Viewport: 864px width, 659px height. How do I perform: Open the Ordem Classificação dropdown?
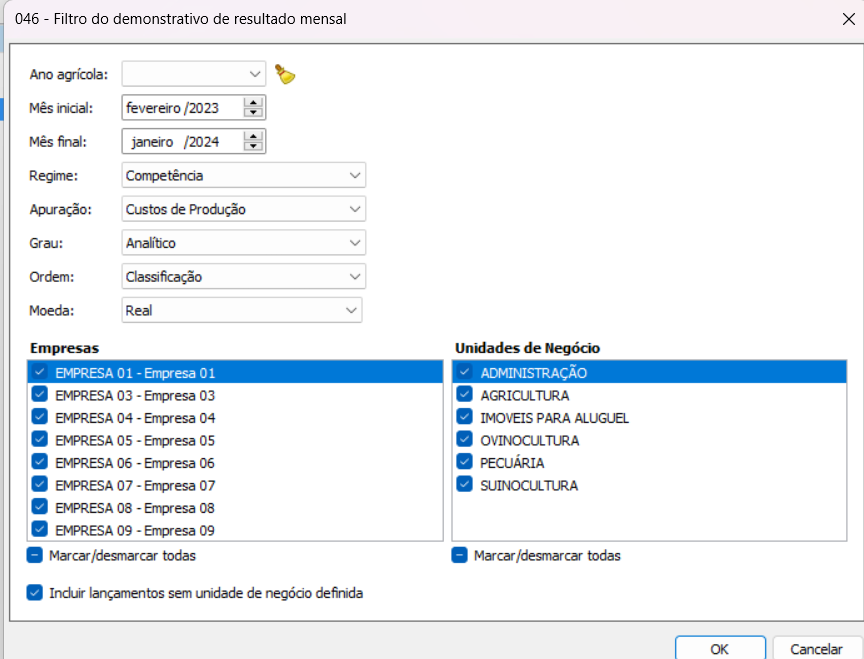(355, 276)
